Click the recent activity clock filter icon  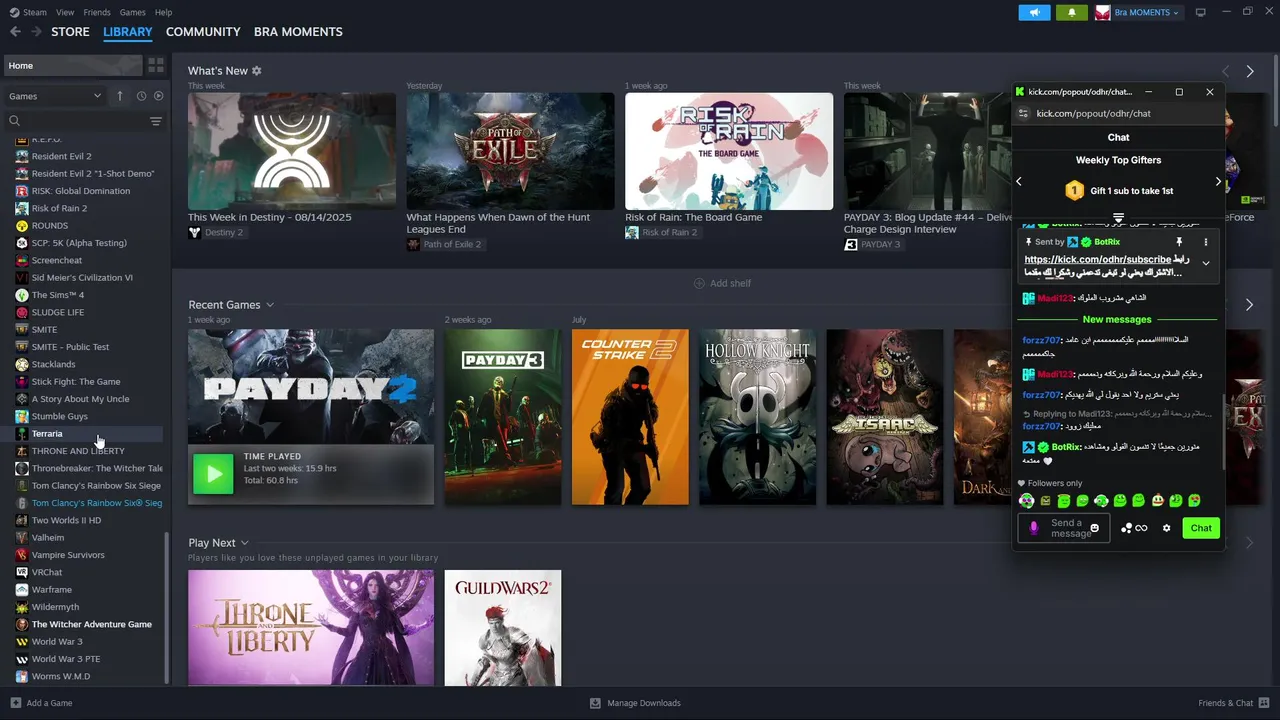[141, 96]
